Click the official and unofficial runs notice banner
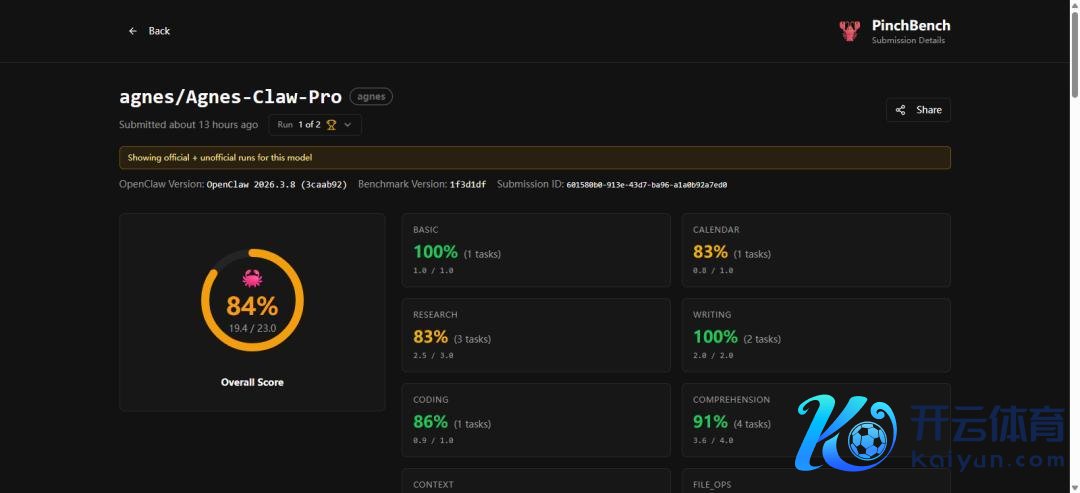Viewport: 1080px width, 493px height. [534, 158]
